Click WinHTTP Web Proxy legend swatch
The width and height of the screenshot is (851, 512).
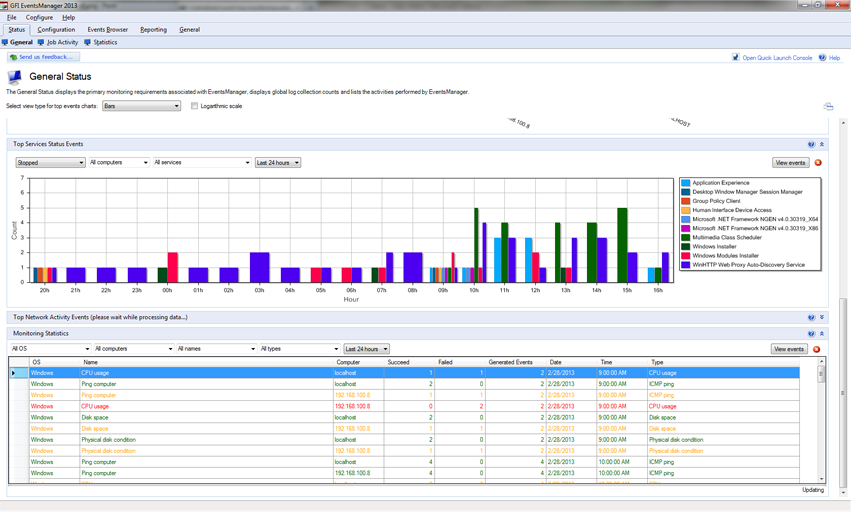pos(685,265)
